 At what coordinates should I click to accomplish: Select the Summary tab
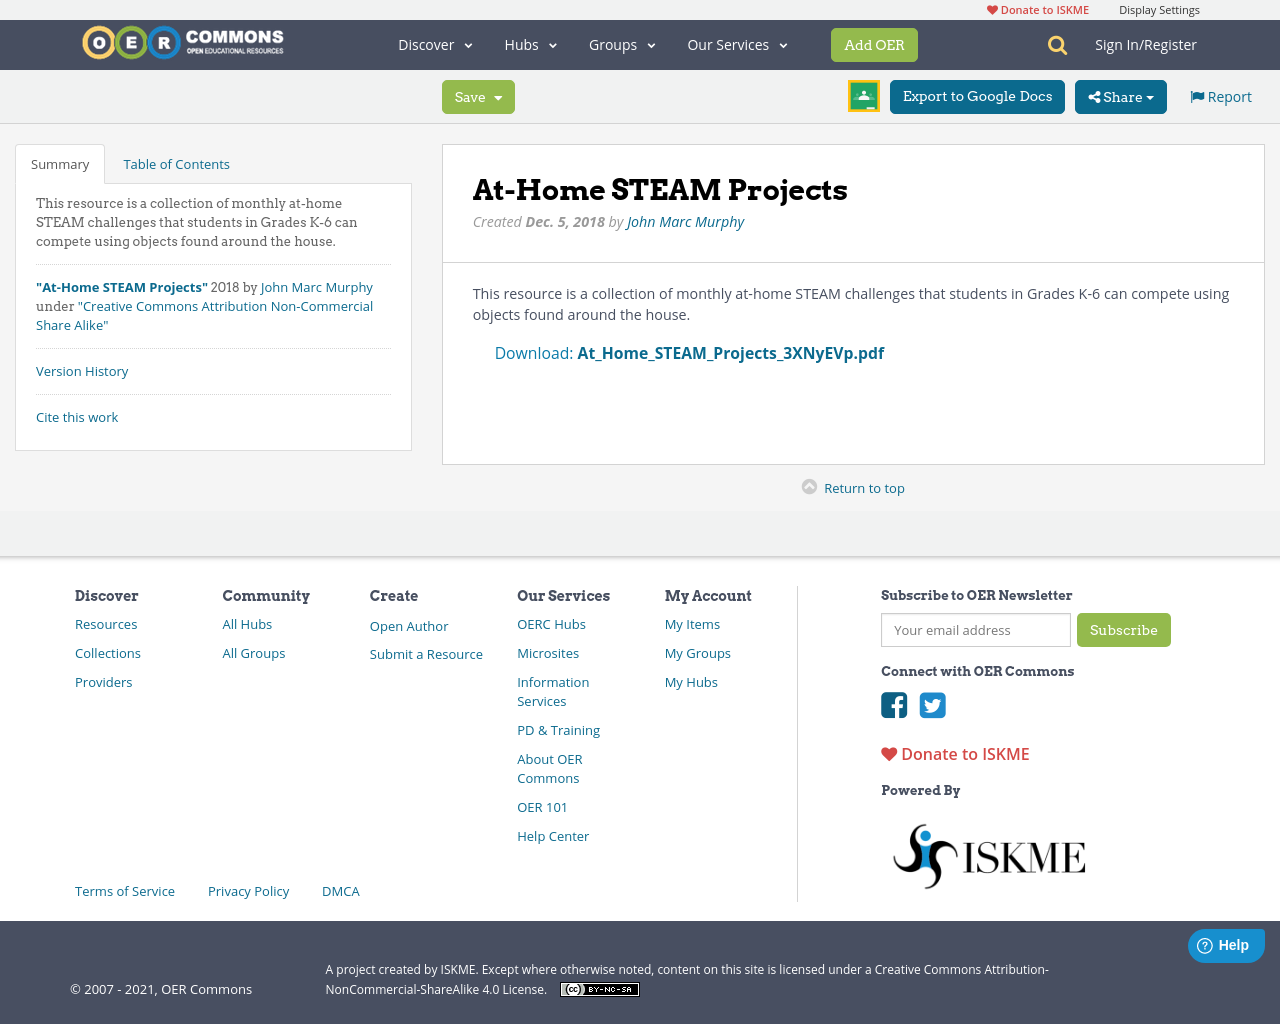60,163
